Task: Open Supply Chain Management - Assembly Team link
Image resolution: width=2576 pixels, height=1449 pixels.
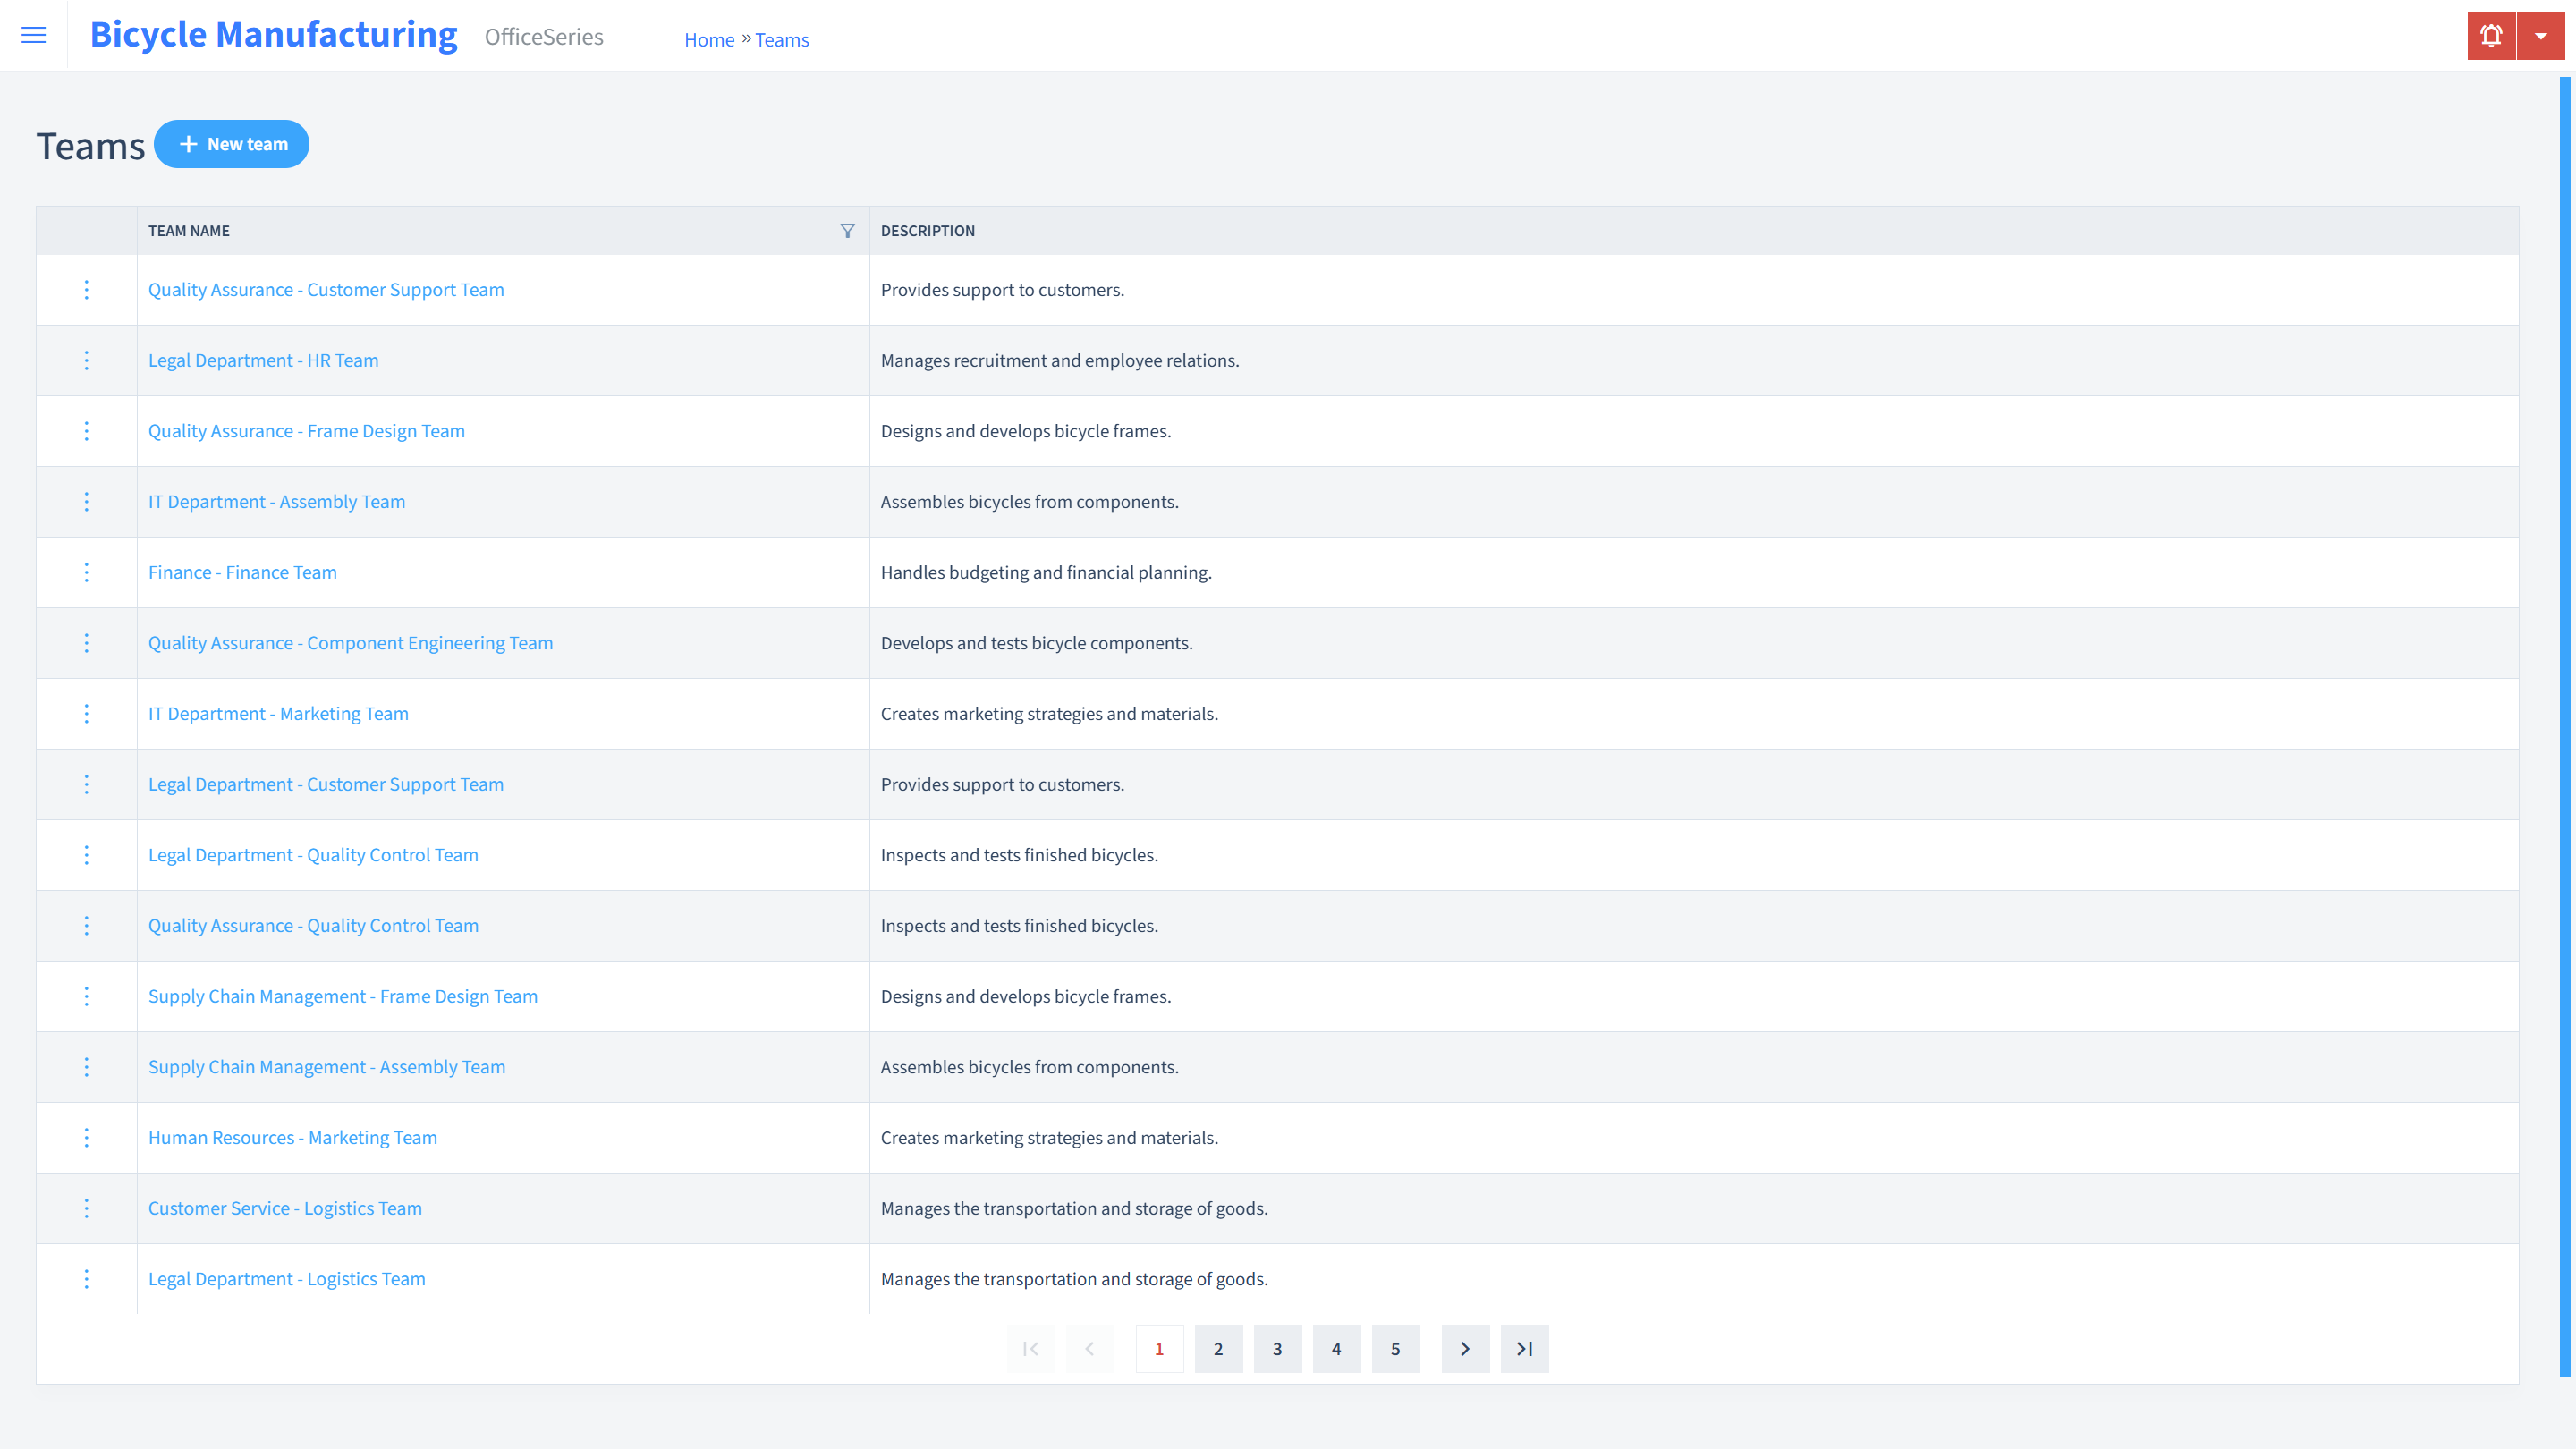Action: (x=327, y=1067)
